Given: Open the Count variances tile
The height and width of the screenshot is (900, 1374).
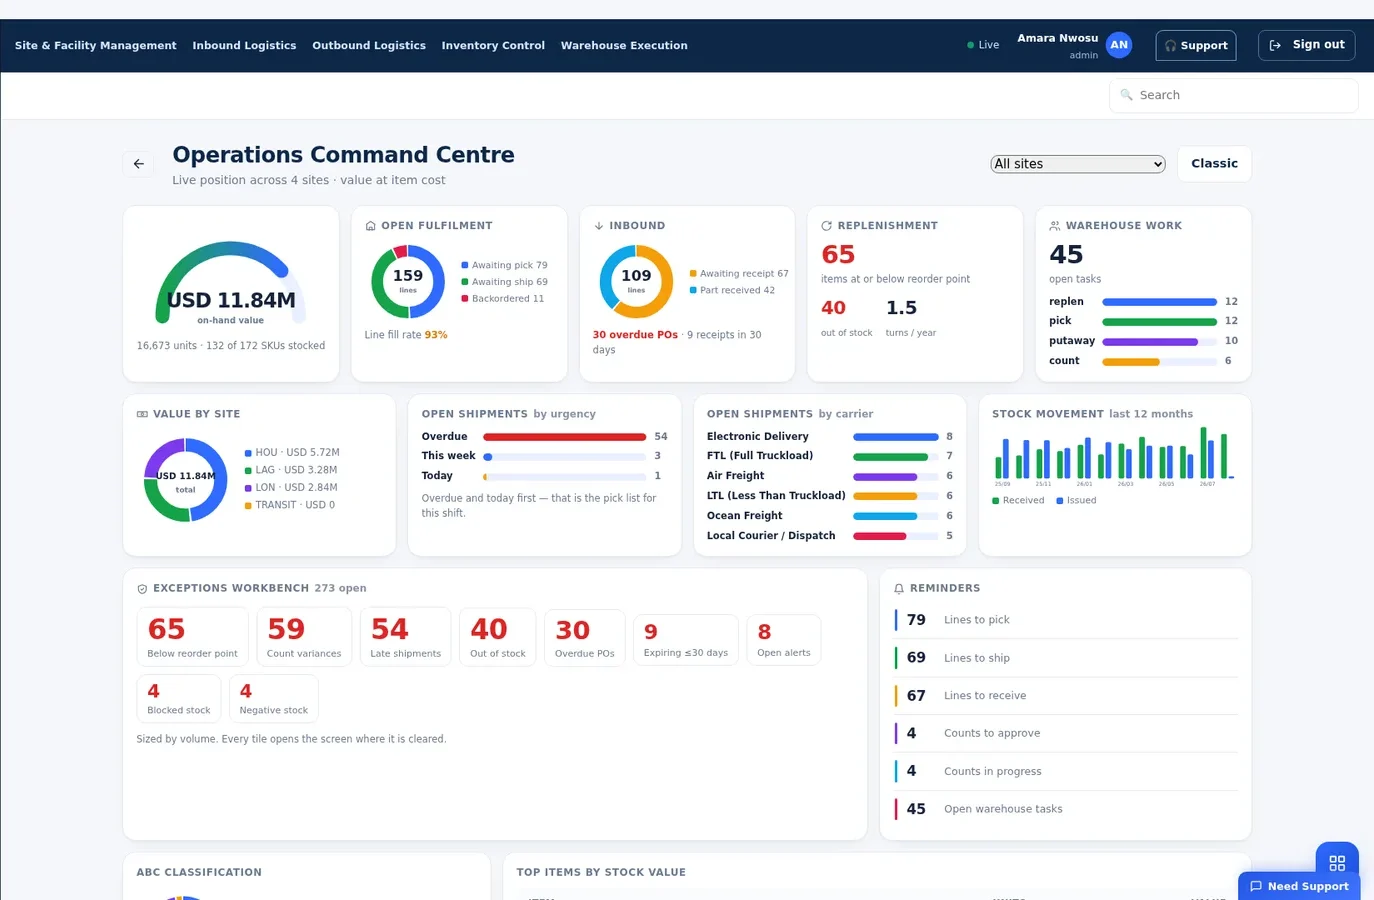Looking at the screenshot, I should (304, 637).
